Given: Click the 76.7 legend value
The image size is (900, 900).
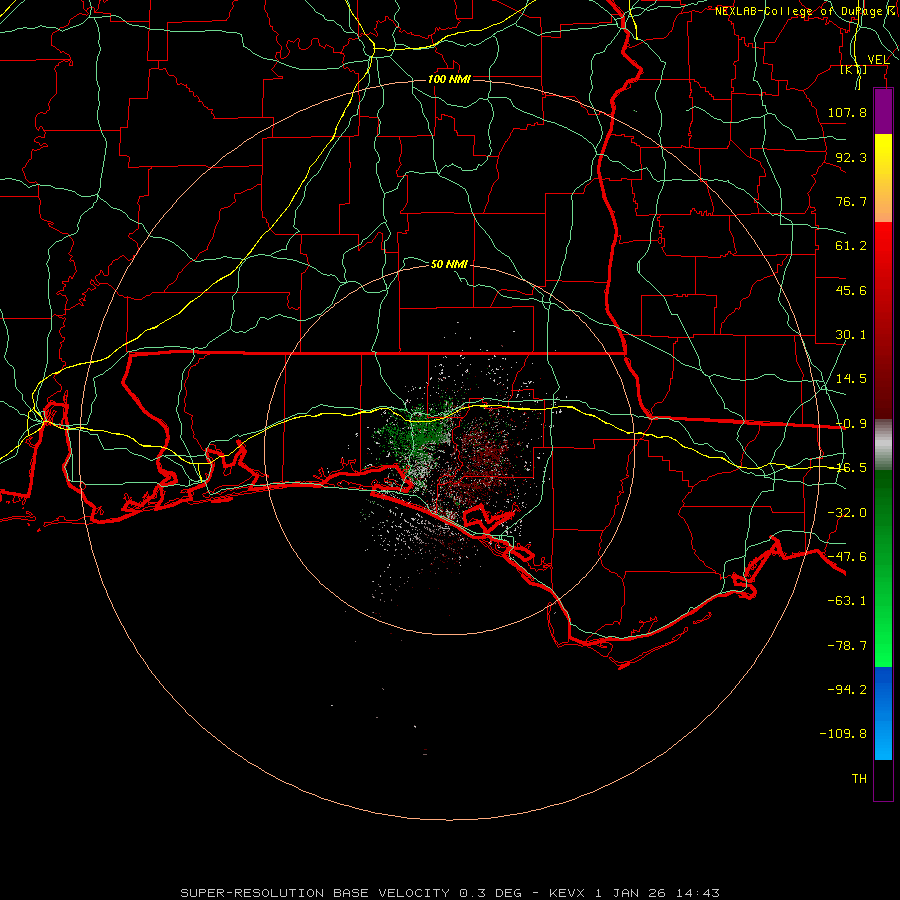Looking at the screenshot, I should 851,201.
